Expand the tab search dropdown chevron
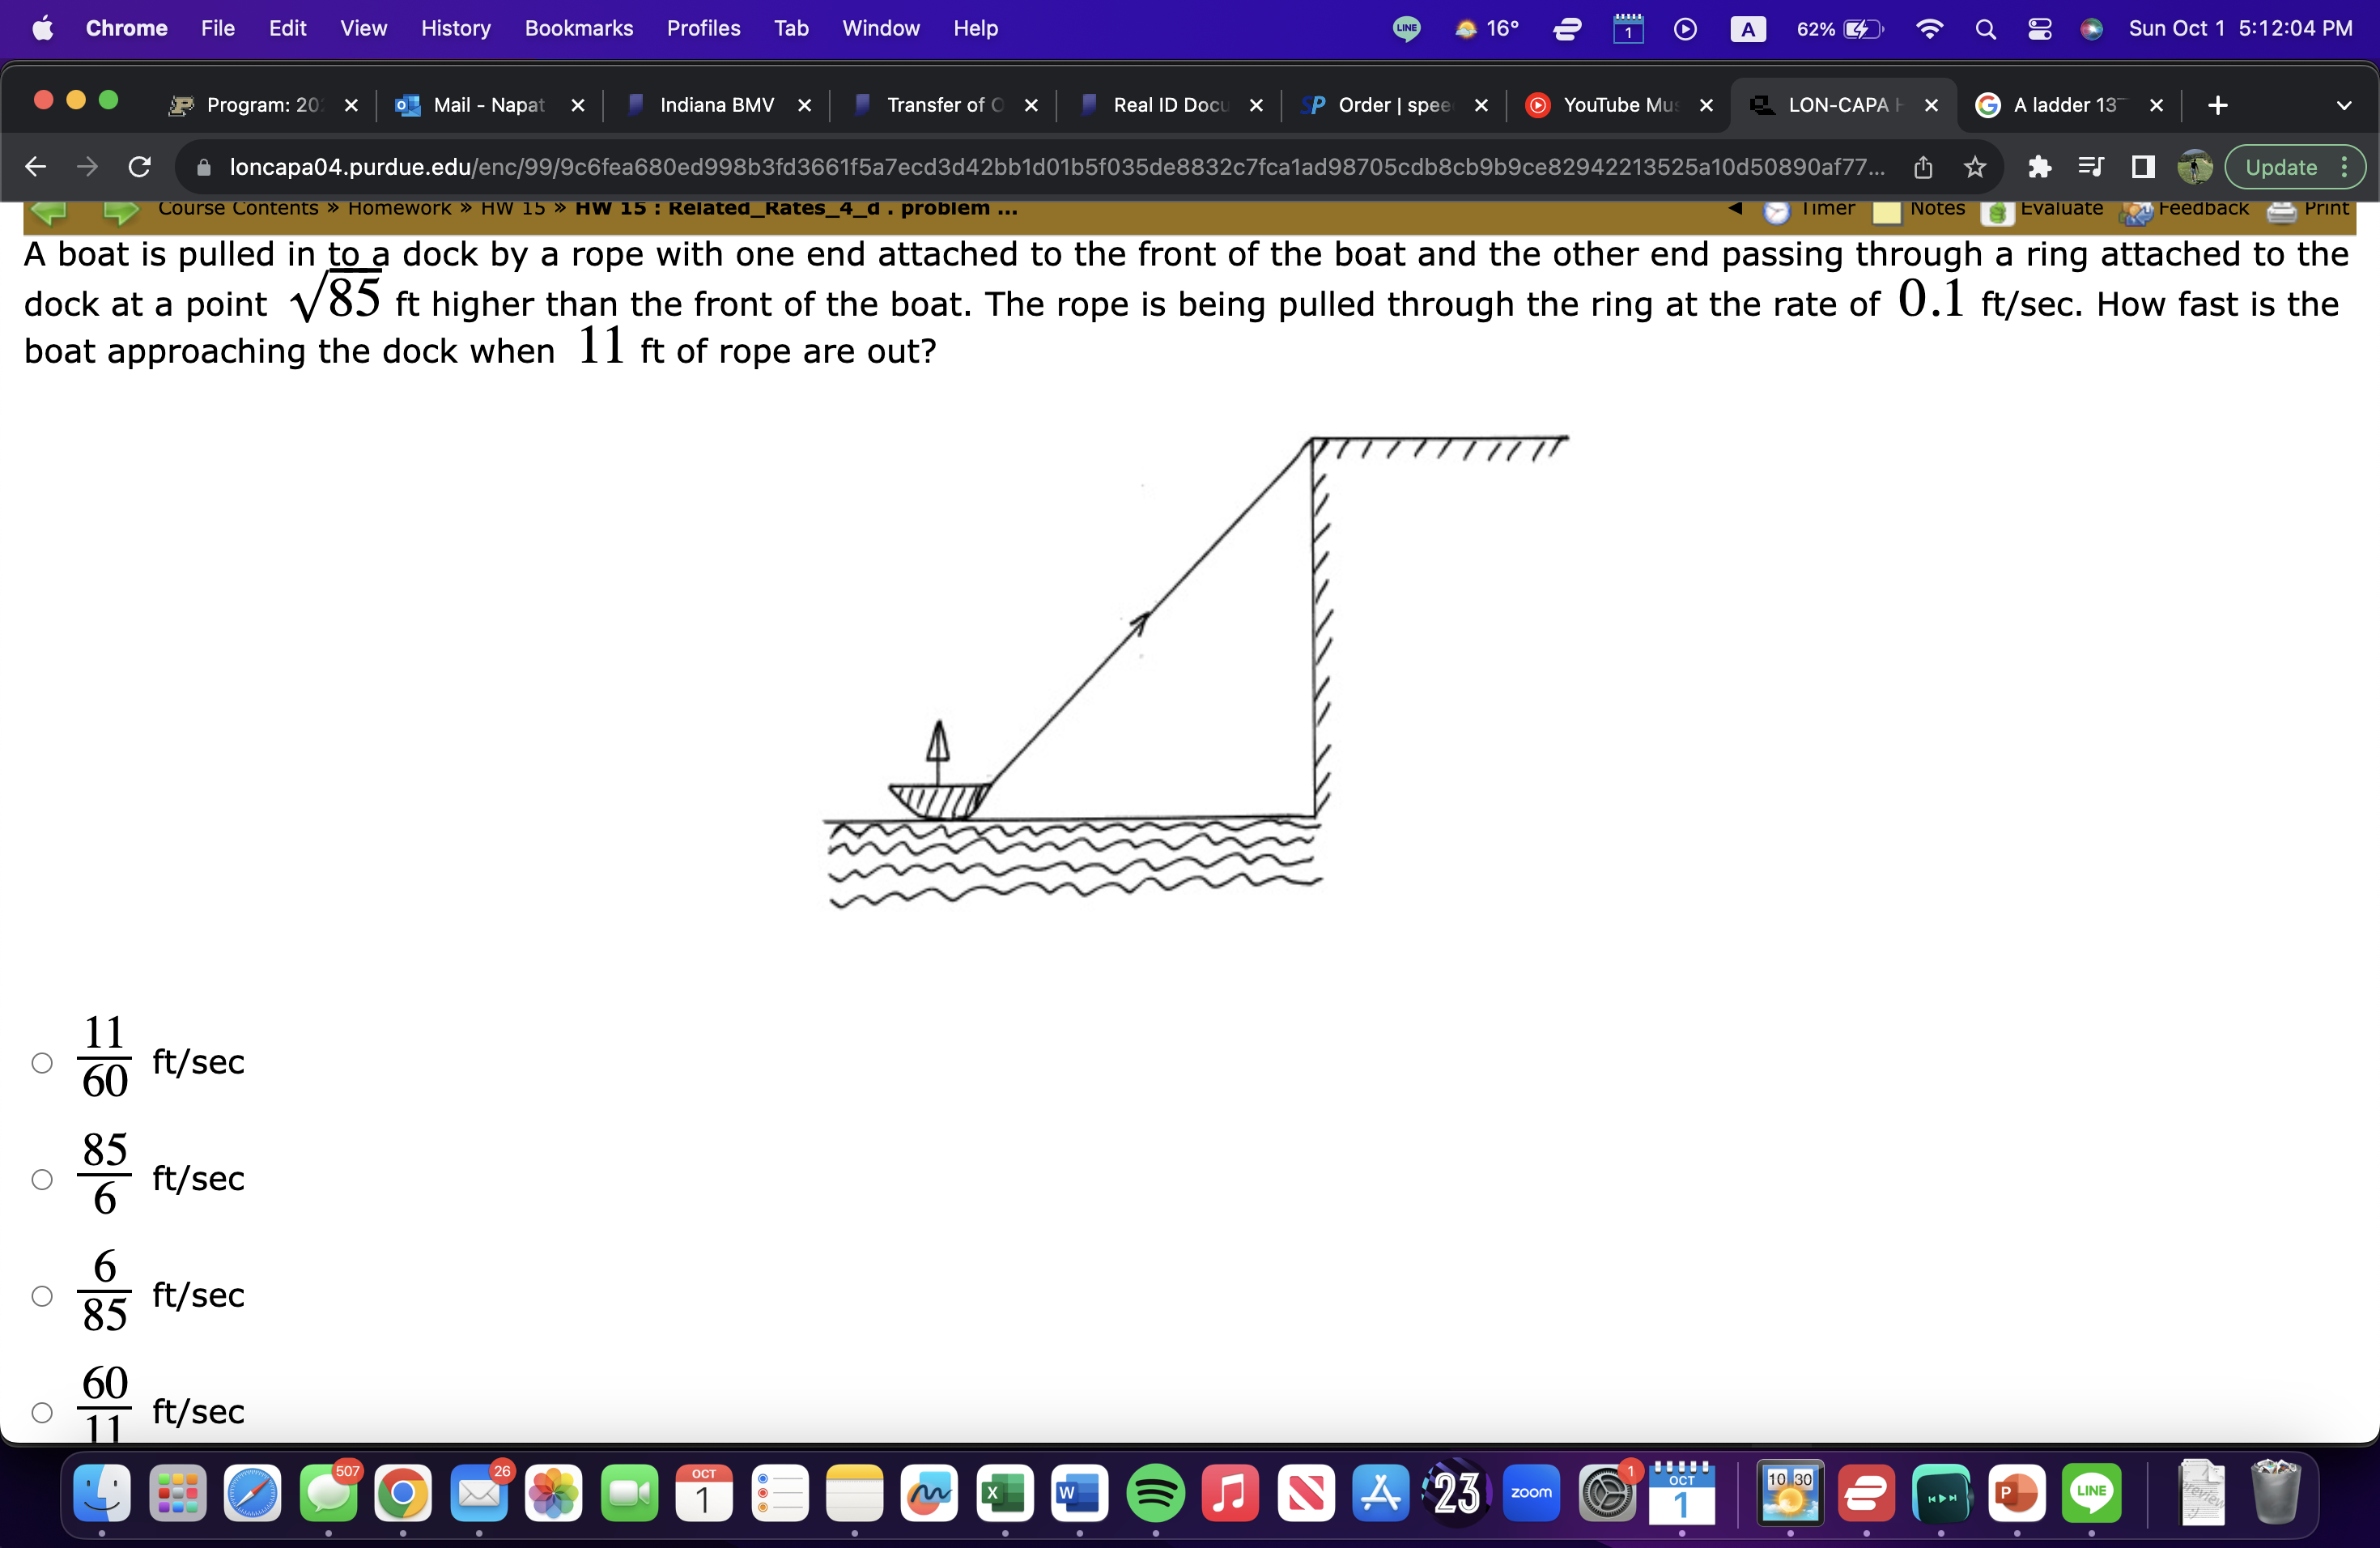Screen dimensions: 2380x1548 pos(2343,105)
